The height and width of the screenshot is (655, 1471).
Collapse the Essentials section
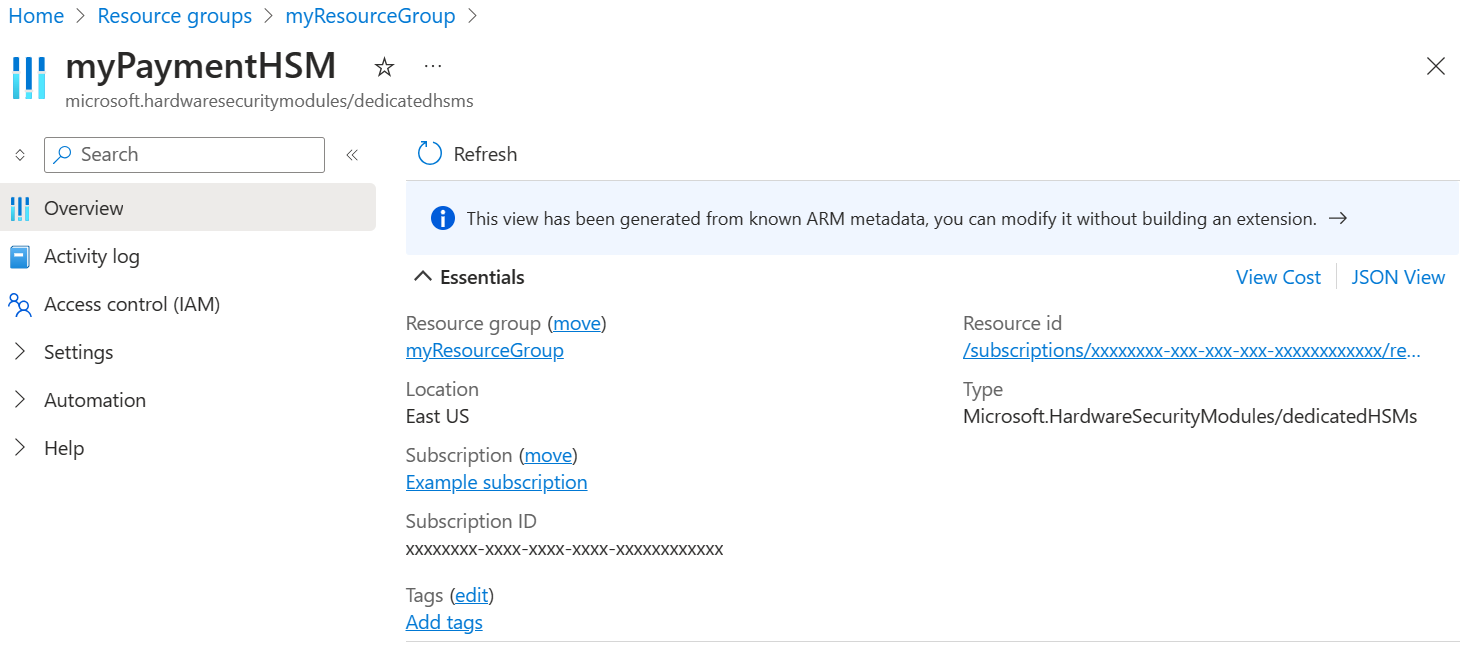(424, 277)
